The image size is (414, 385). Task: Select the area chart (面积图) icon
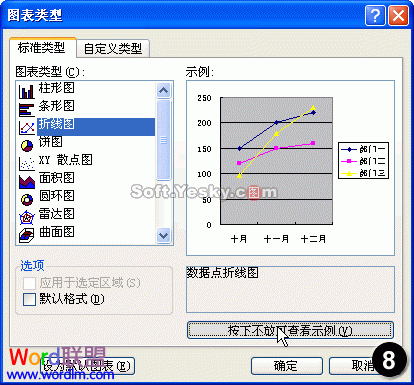pos(27,181)
